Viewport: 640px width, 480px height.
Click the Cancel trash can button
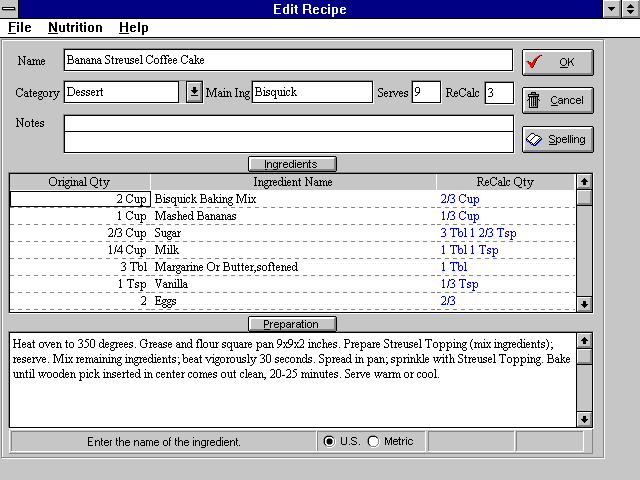click(x=557, y=100)
